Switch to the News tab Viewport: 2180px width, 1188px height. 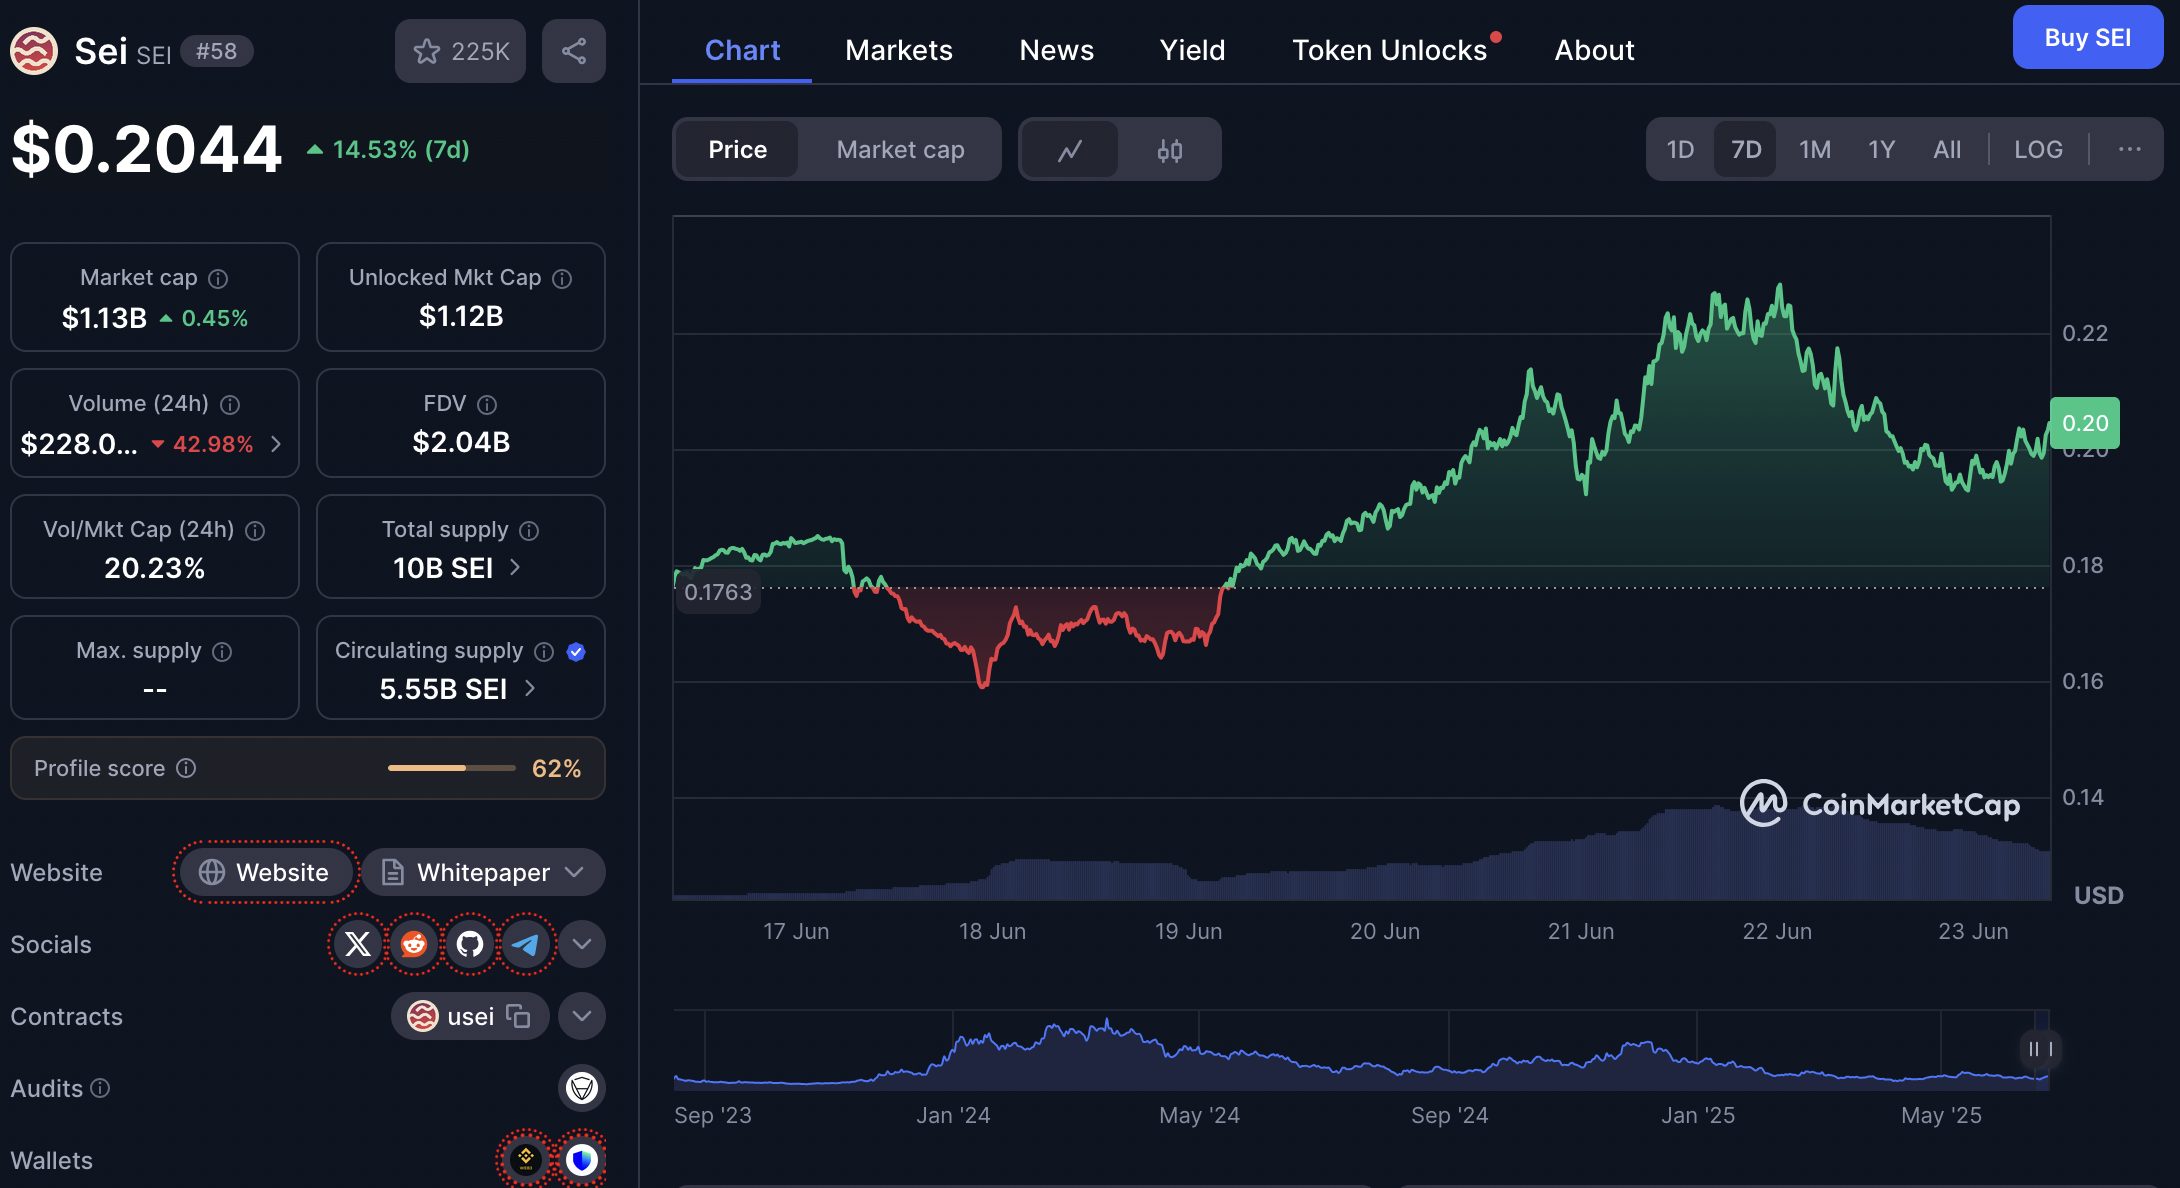pyautogui.click(x=1056, y=50)
